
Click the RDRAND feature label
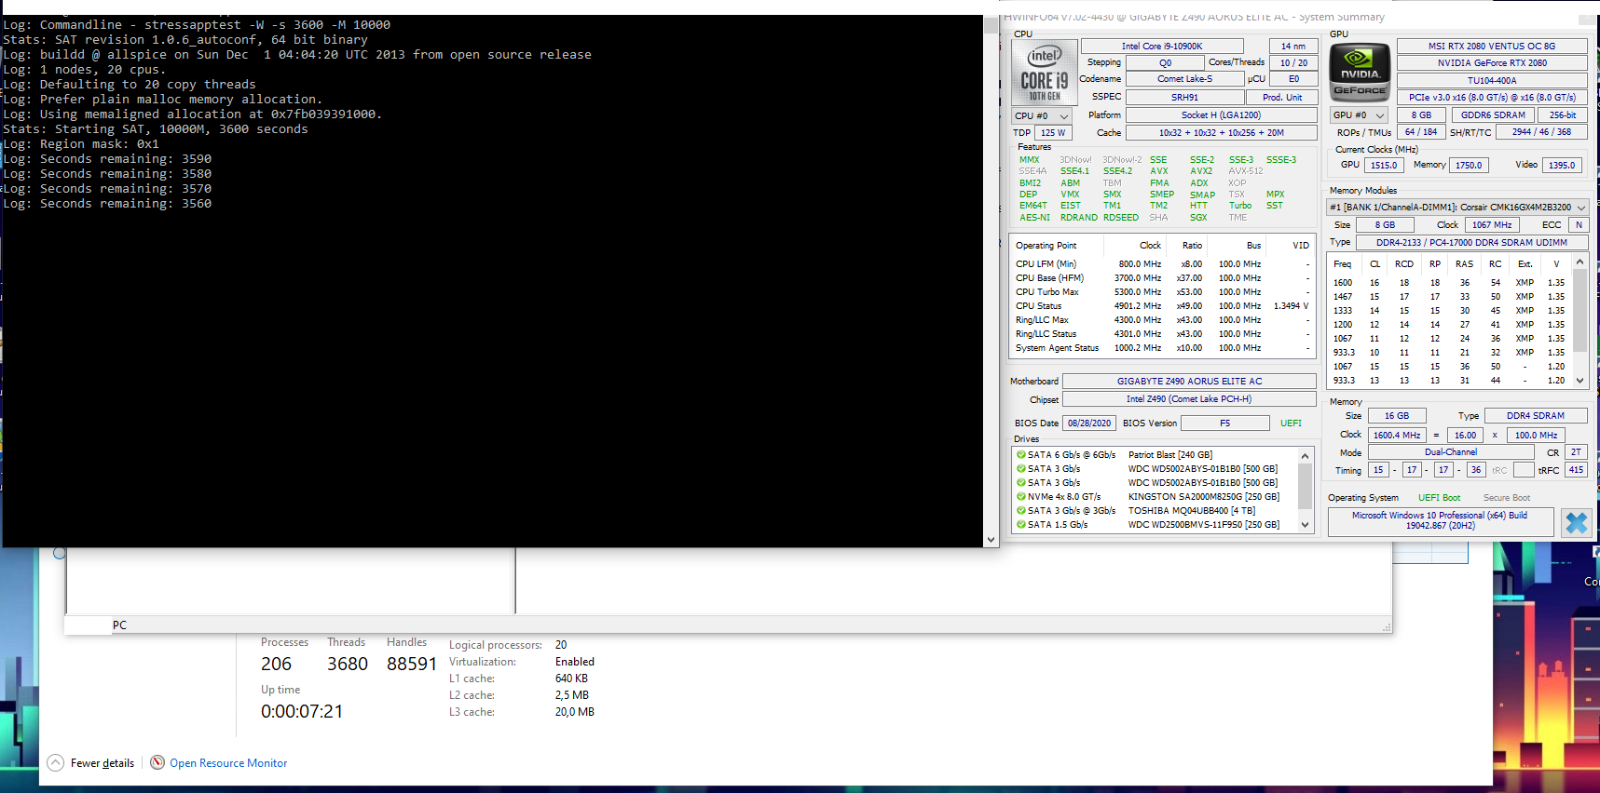click(1079, 217)
